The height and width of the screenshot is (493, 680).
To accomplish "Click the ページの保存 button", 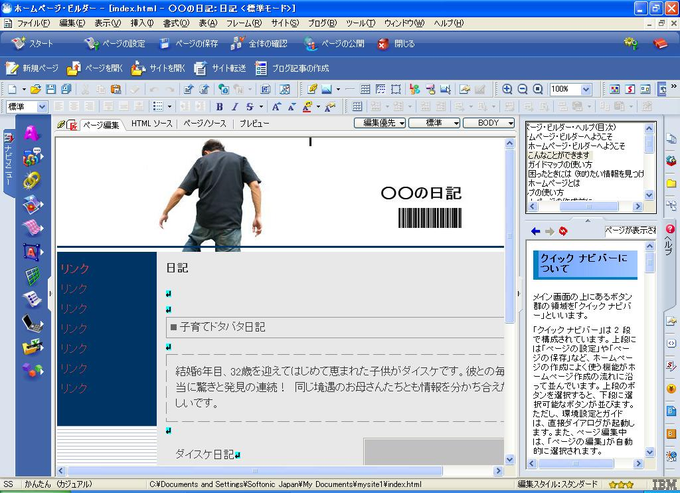I will coord(188,44).
